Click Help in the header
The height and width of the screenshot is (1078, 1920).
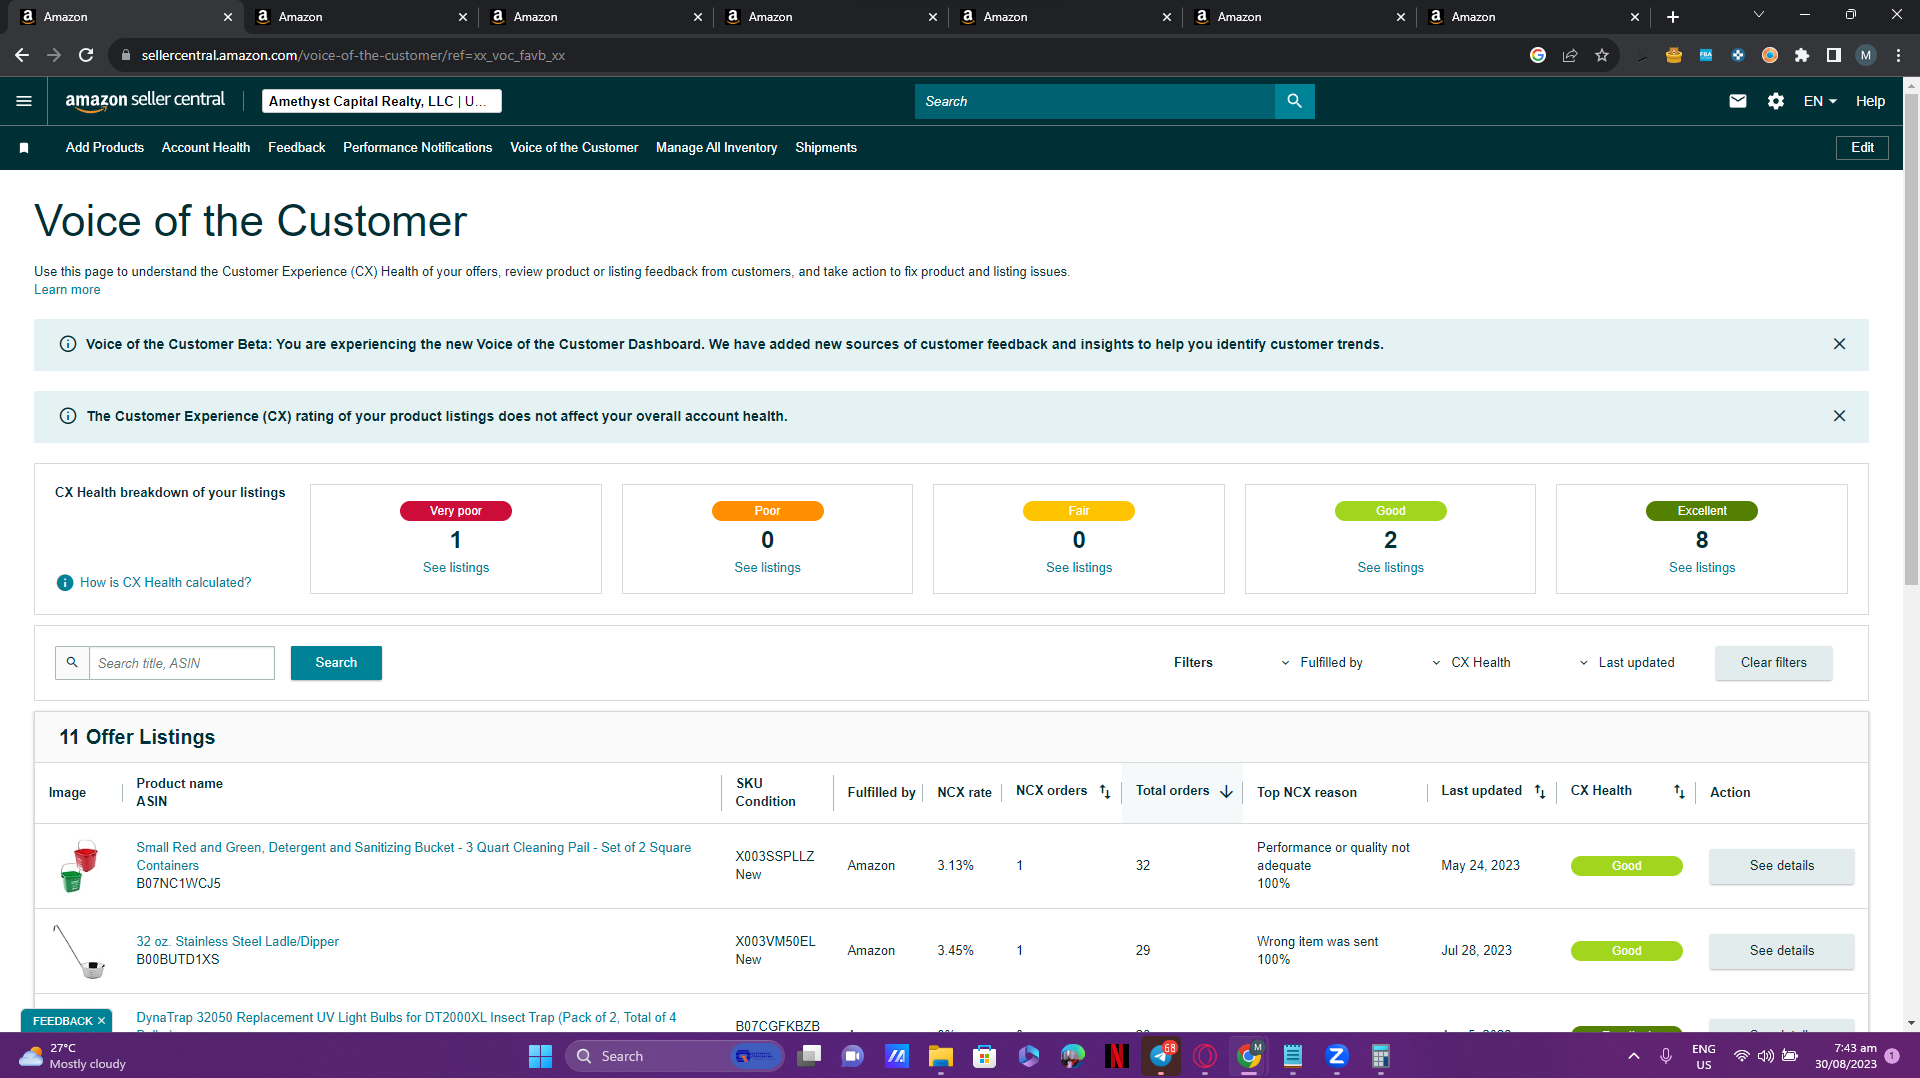pyautogui.click(x=1870, y=101)
